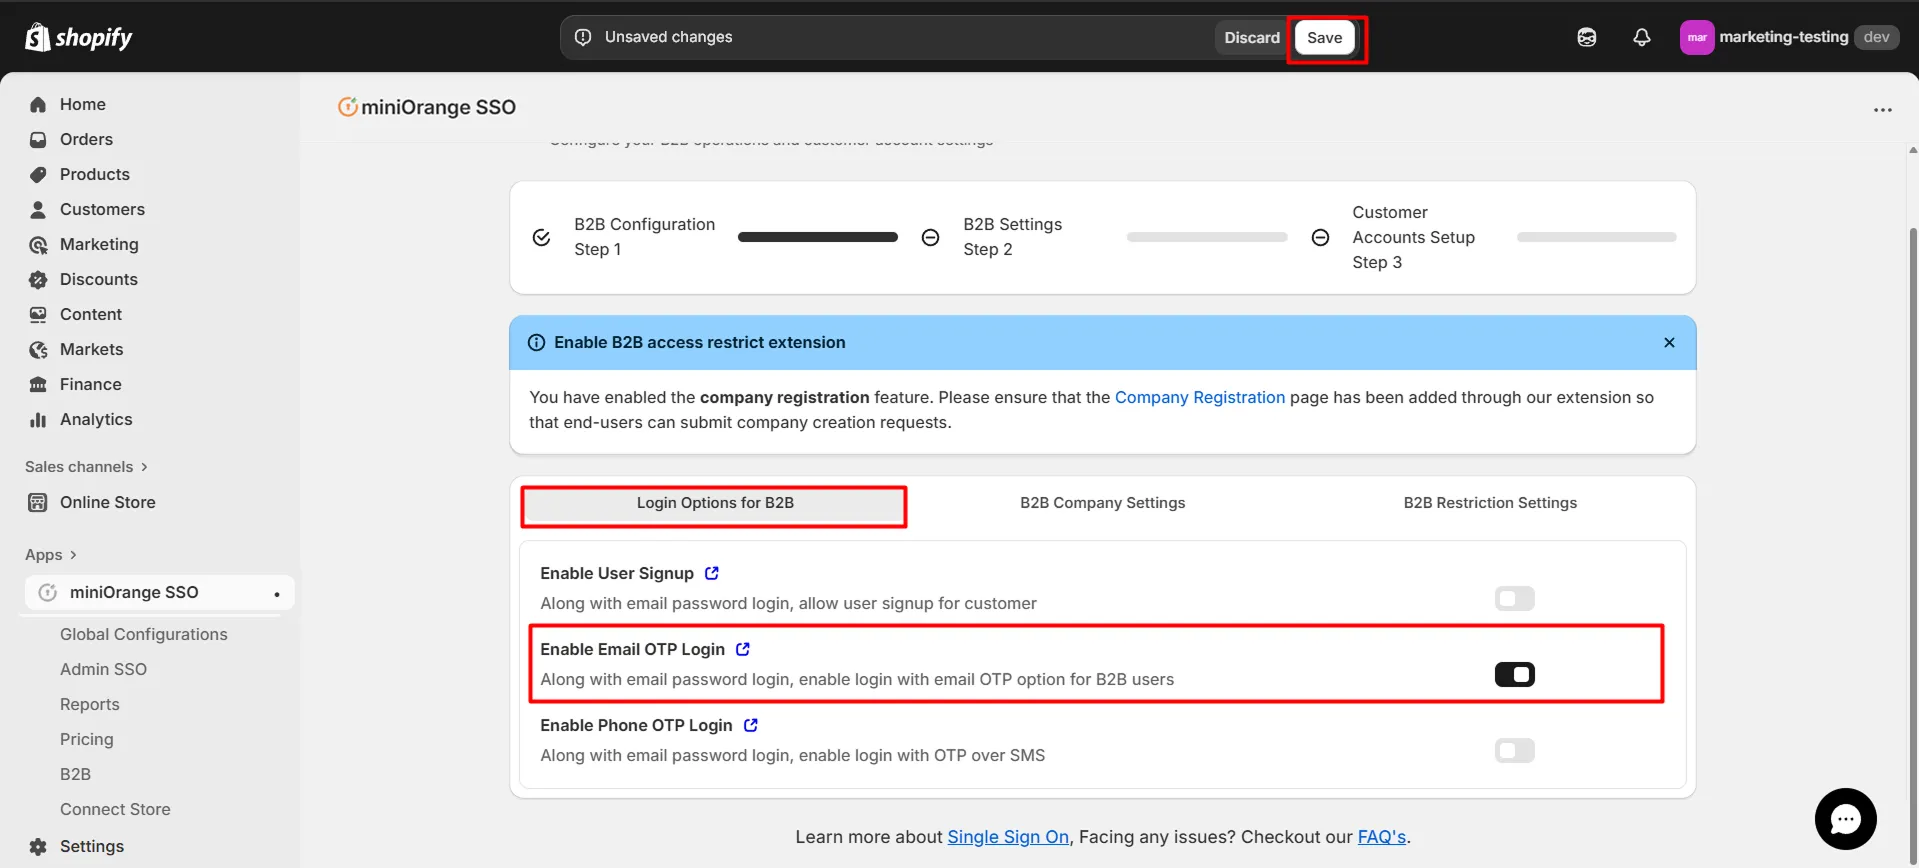Expand the Sales channels section
1919x868 pixels.
(87, 467)
